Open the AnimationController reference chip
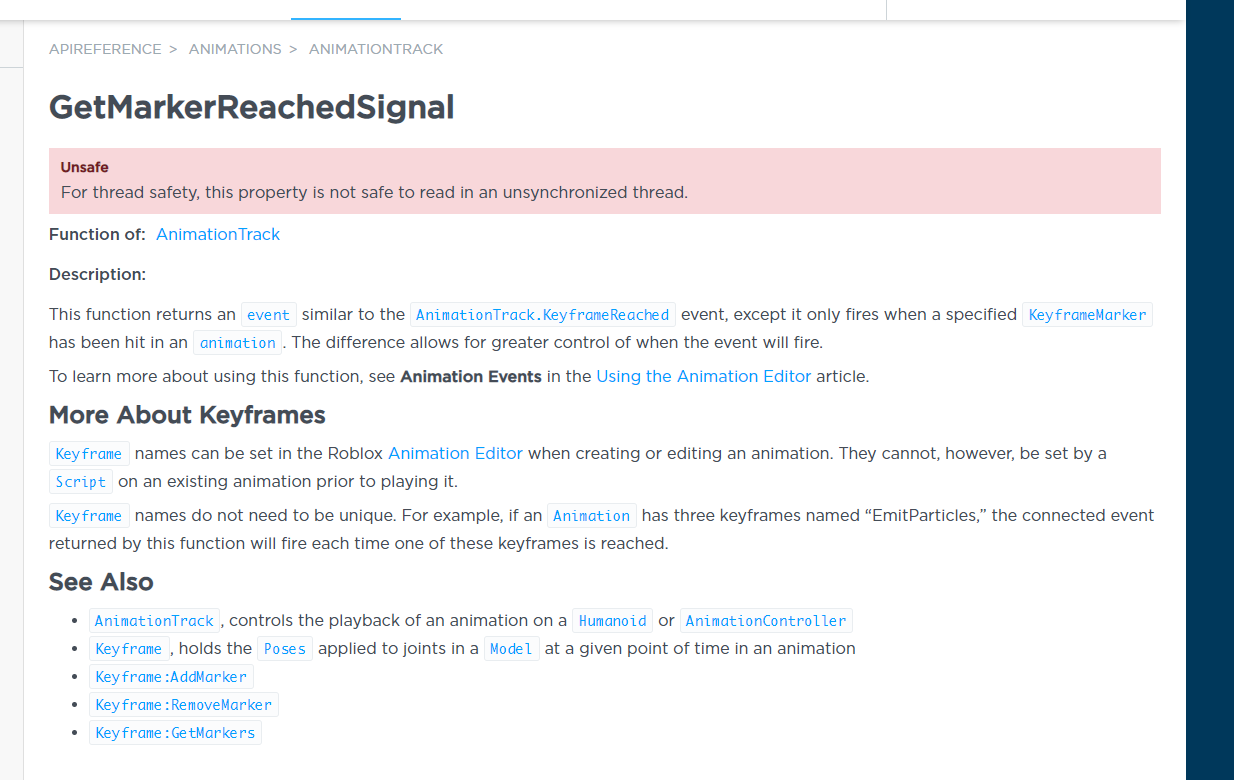 tap(766, 620)
